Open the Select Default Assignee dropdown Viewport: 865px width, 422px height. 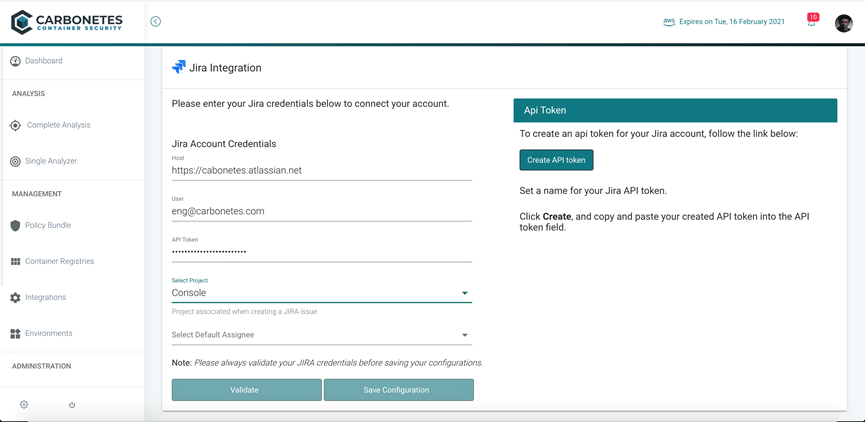coord(322,335)
